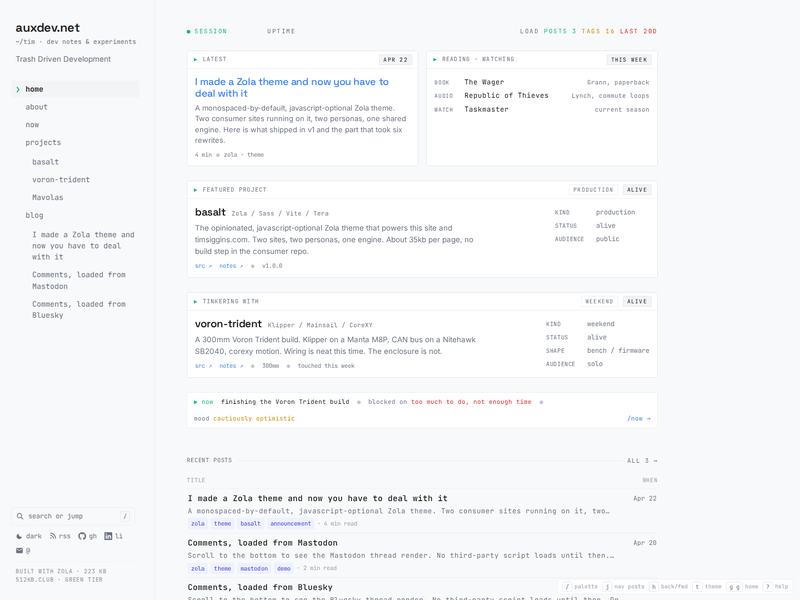This screenshot has height=600, width=800.
Task: Open the projects section in sidebar
Action: coord(43,143)
